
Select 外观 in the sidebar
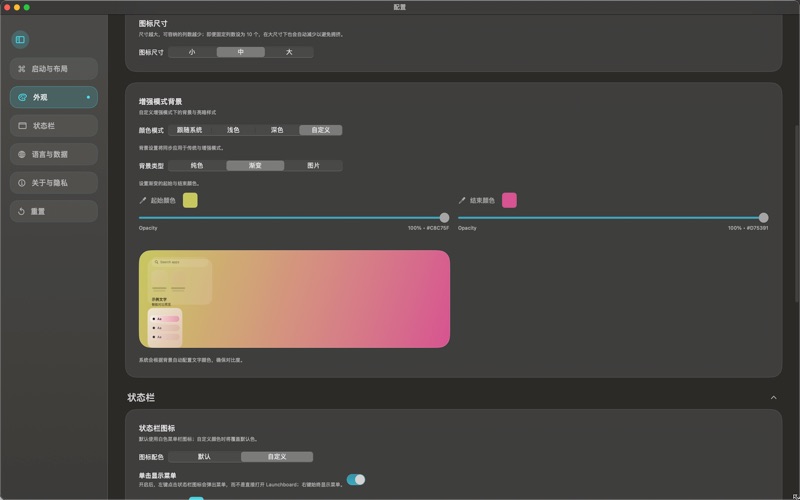click(x=54, y=97)
